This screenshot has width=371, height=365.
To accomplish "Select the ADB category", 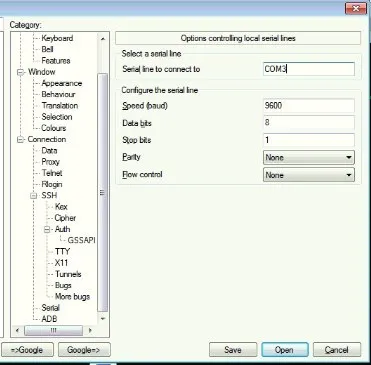I will click(49, 319).
